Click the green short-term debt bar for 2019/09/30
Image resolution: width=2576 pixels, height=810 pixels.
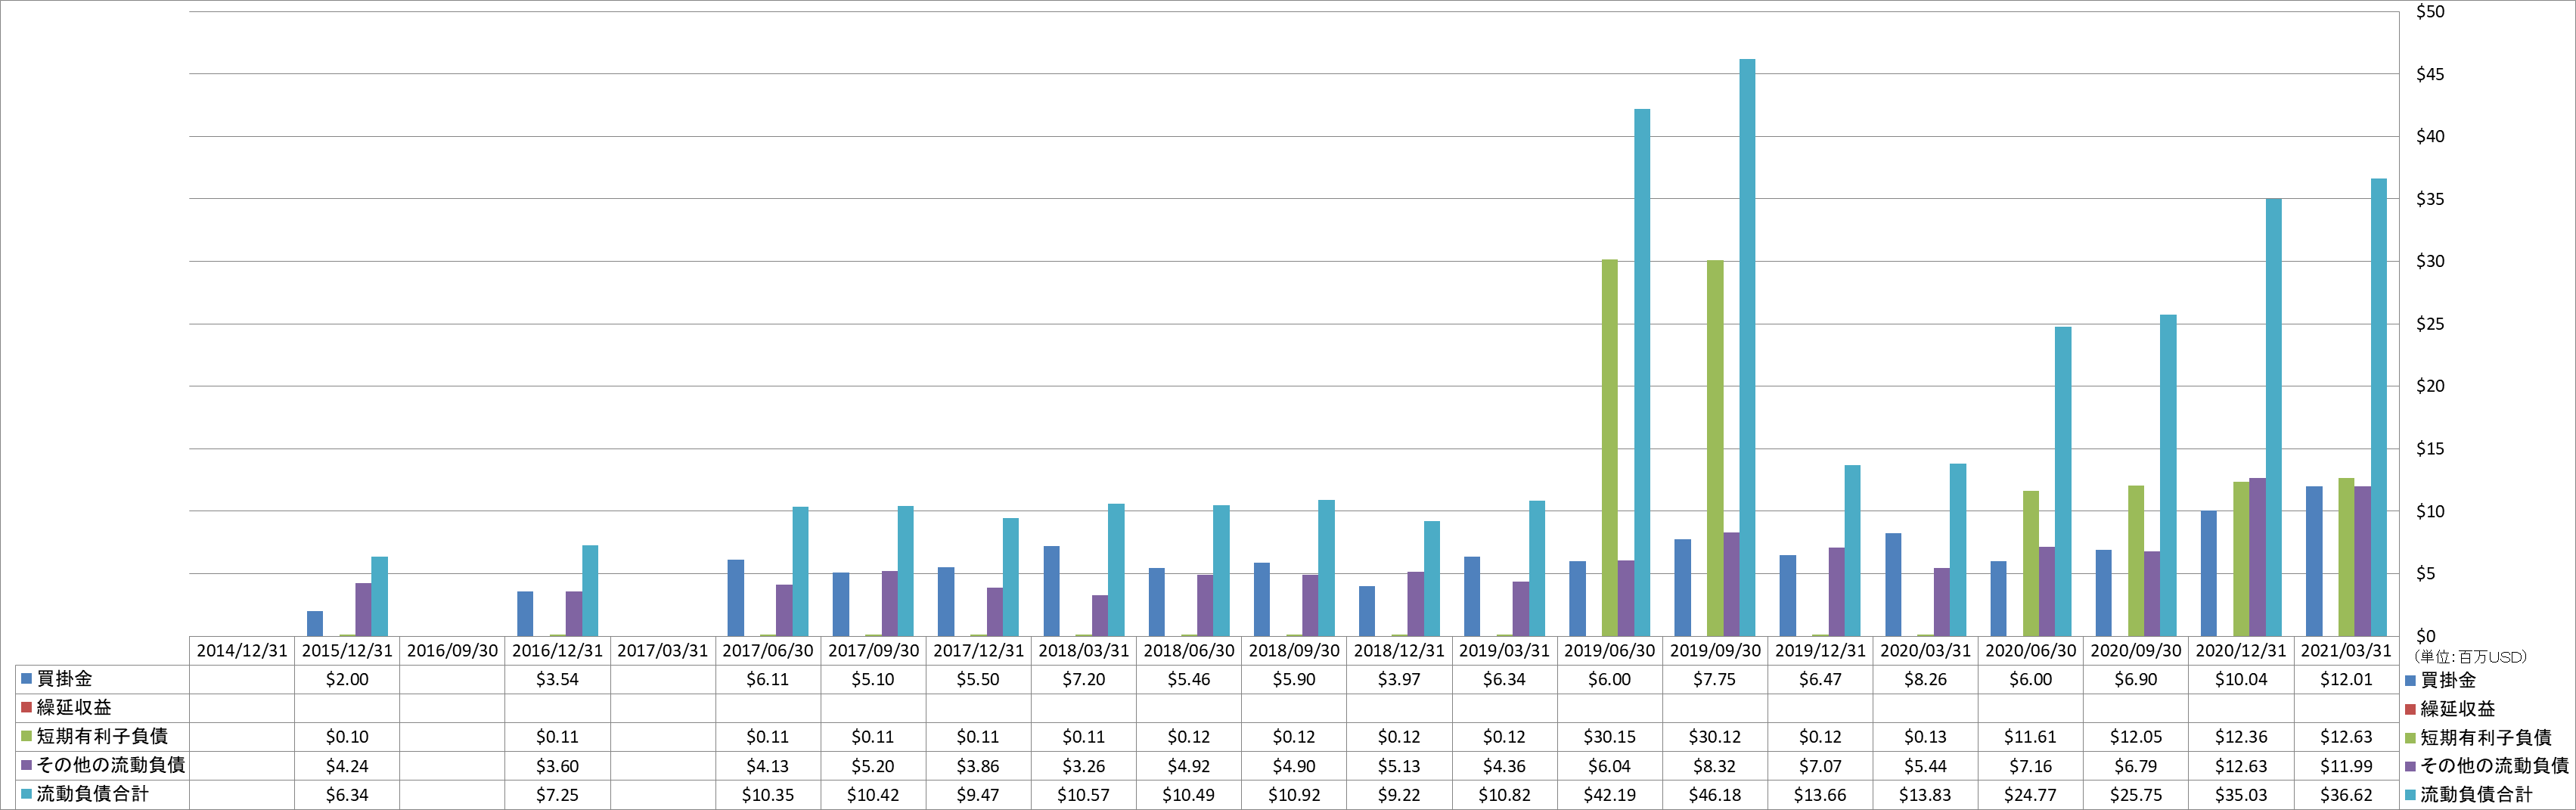click(1715, 448)
